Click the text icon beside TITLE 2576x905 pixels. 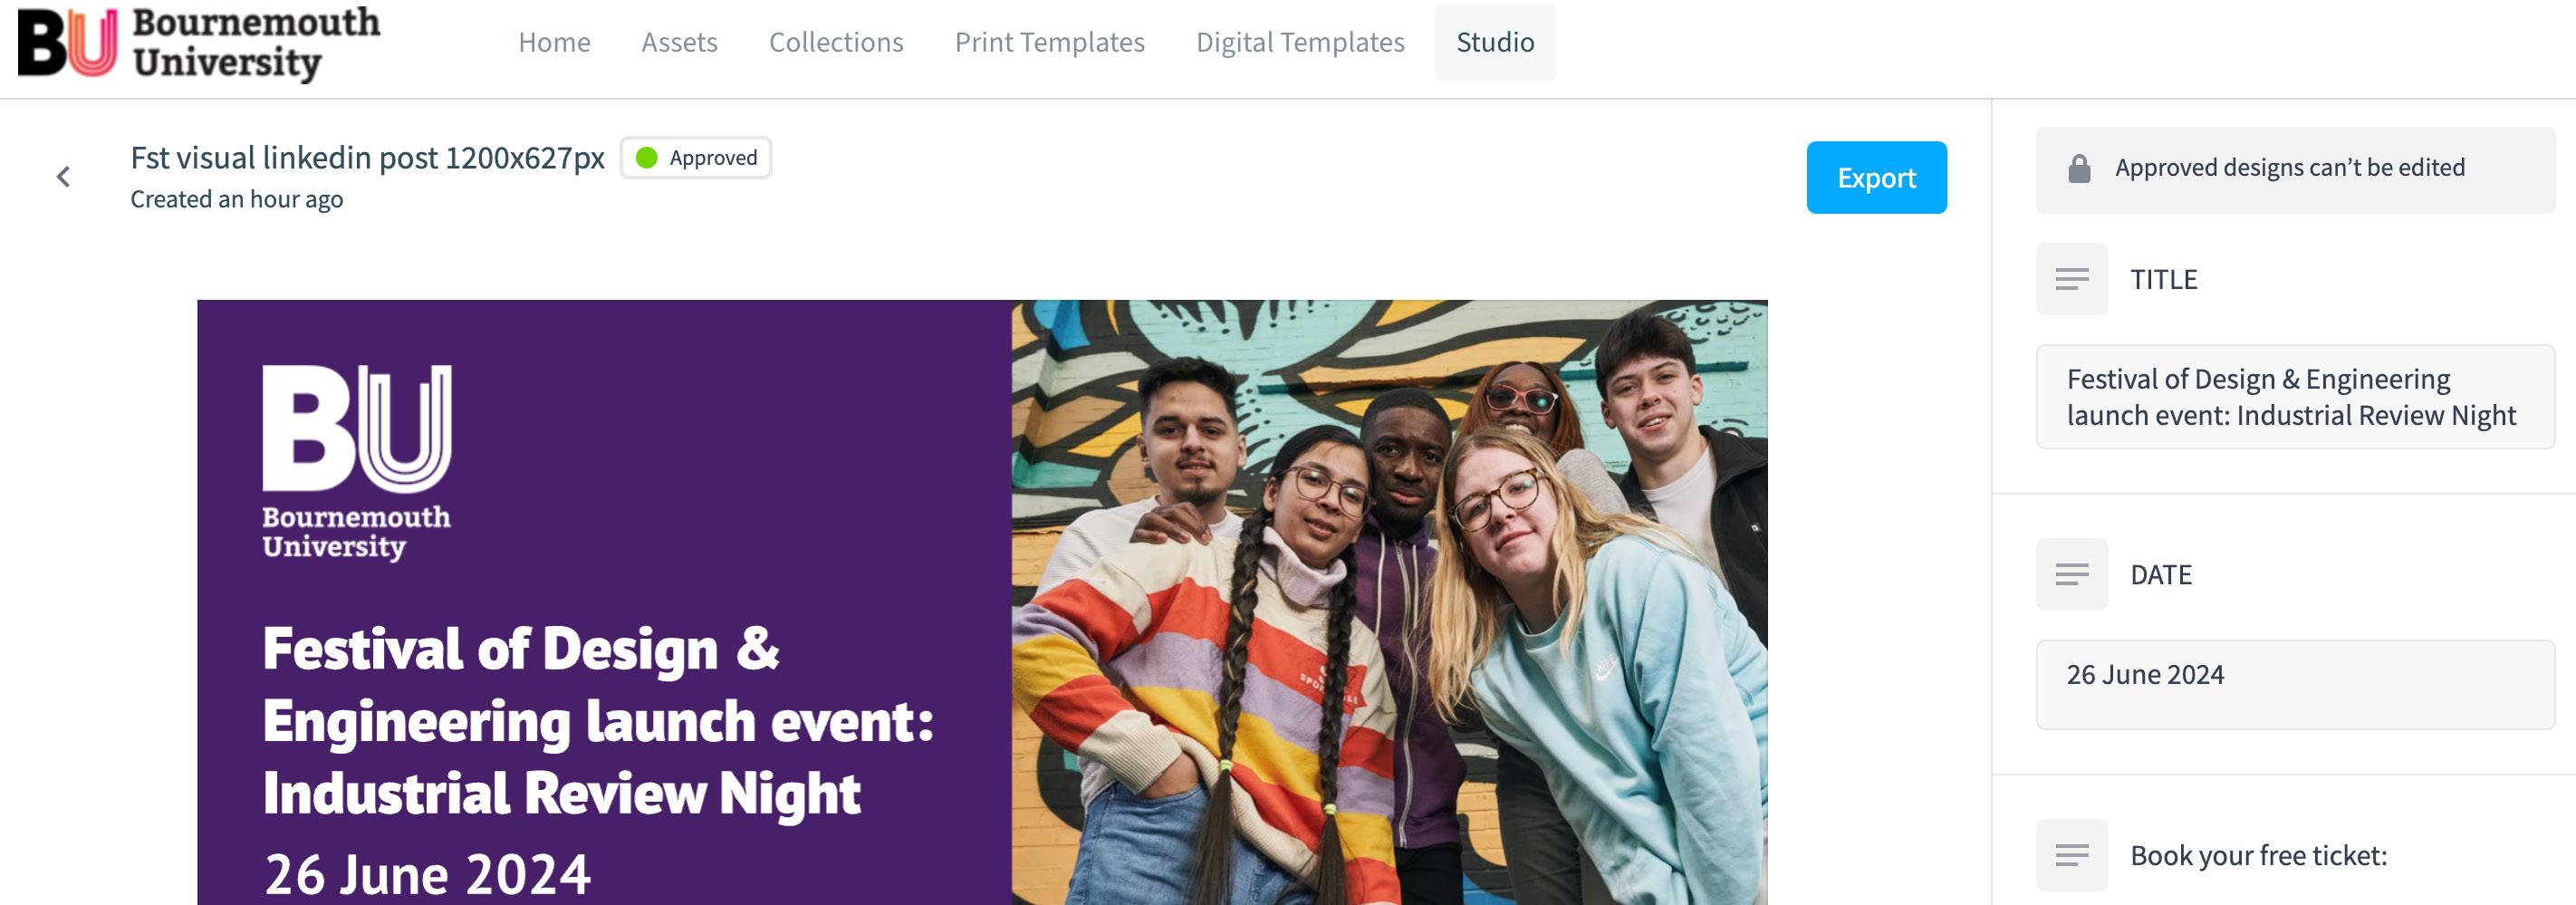[2072, 279]
